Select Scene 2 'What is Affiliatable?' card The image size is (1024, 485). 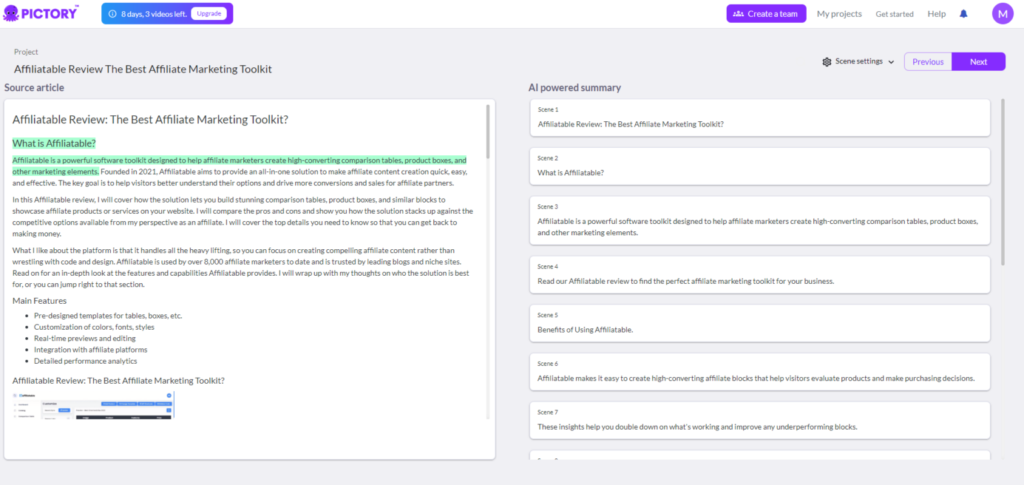pos(760,166)
